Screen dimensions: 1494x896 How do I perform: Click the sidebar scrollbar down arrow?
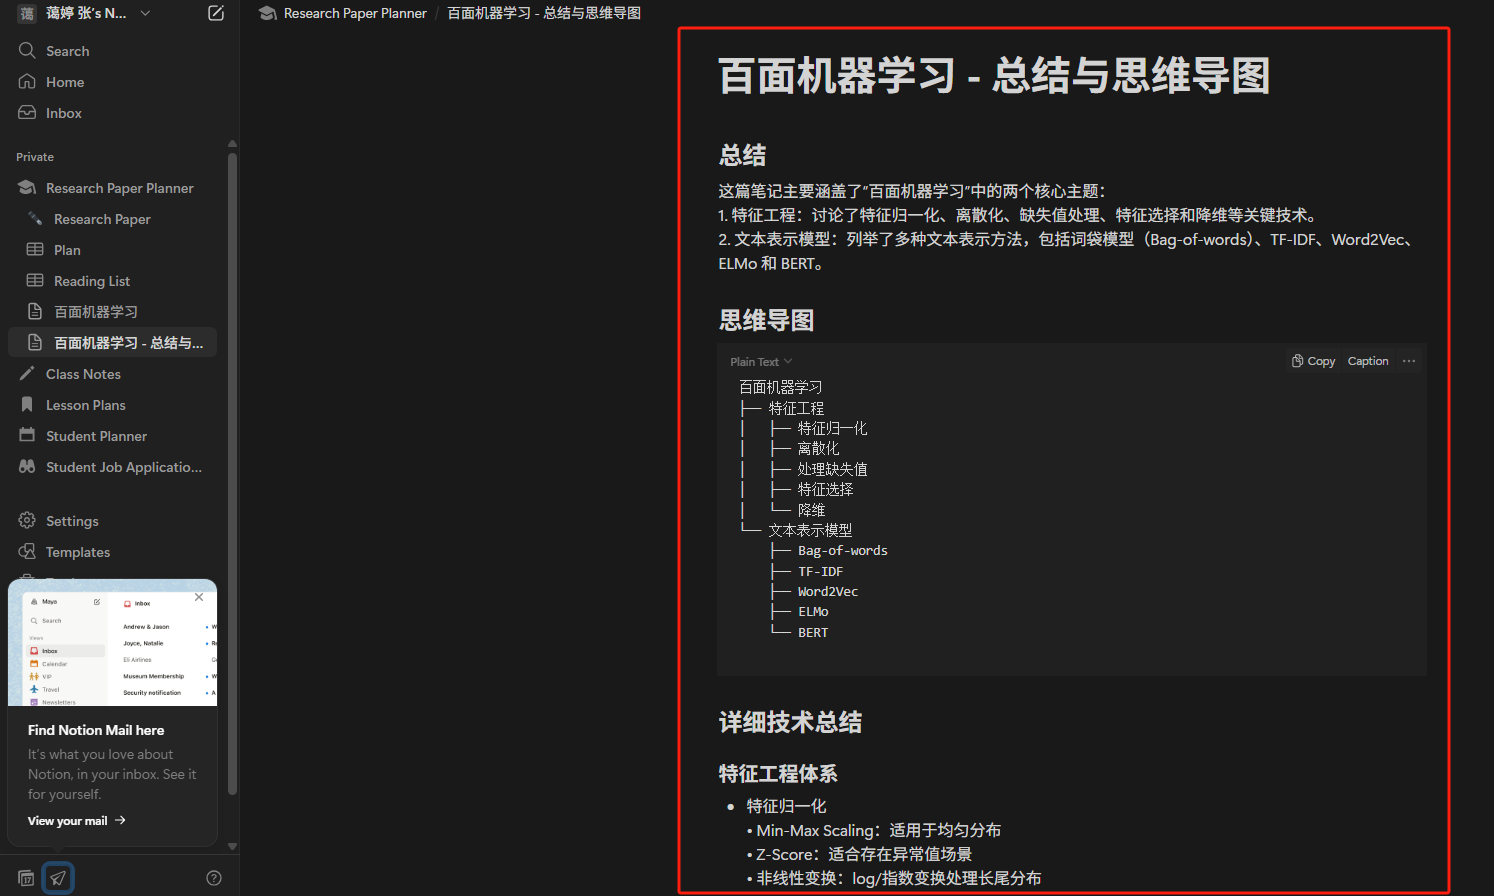(232, 847)
